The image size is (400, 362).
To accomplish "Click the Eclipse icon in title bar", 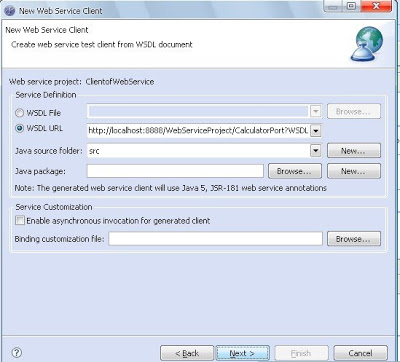I will [9, 10].
